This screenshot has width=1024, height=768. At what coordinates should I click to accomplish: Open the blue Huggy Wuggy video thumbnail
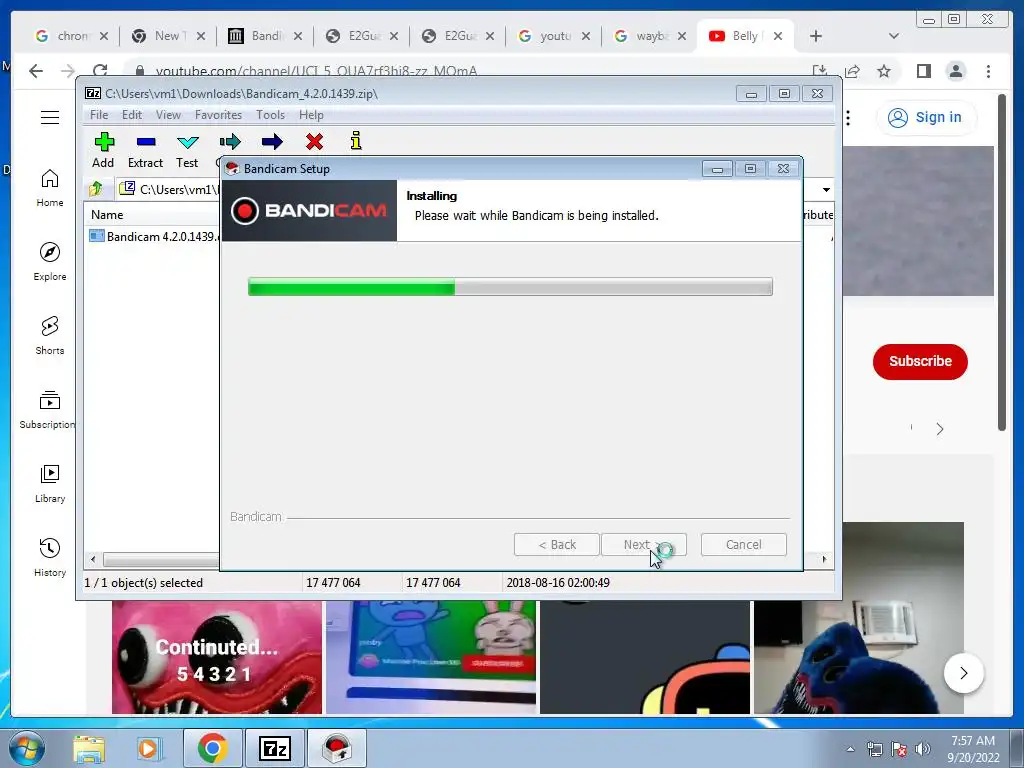(858, 656)
